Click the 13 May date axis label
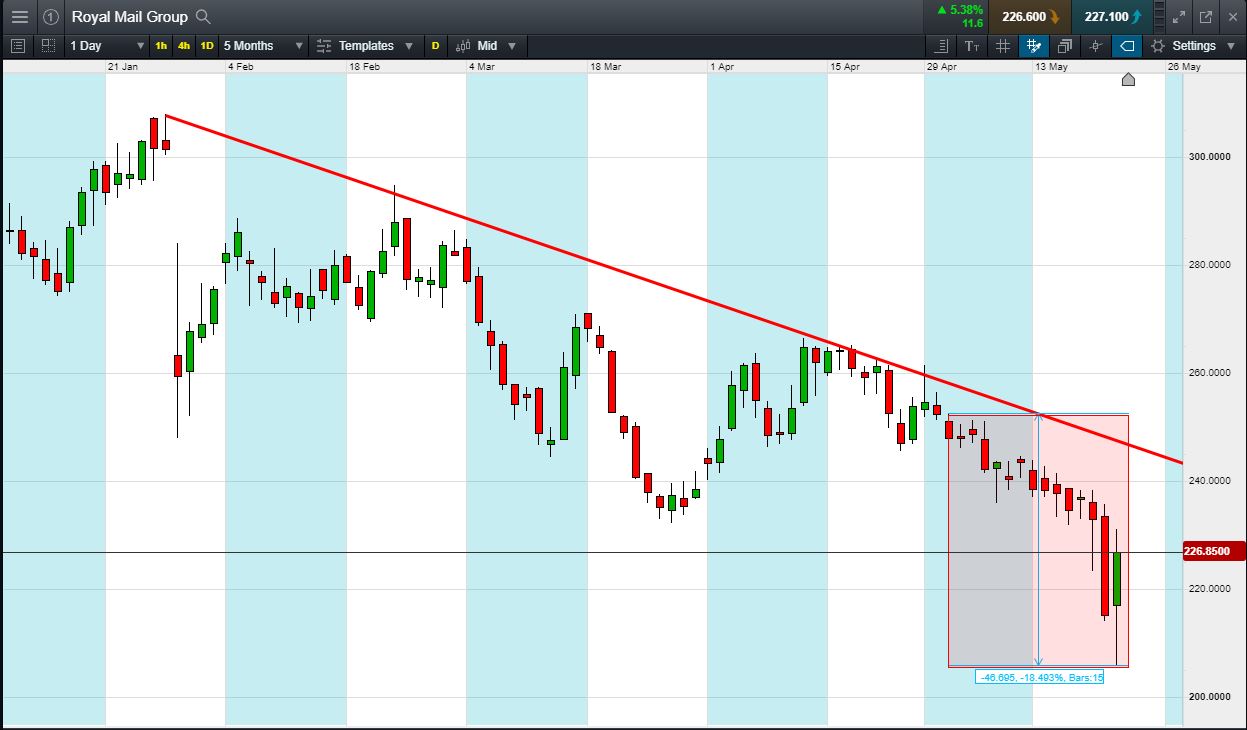Screen dimensions: 1247x730 pos(1052,66)
